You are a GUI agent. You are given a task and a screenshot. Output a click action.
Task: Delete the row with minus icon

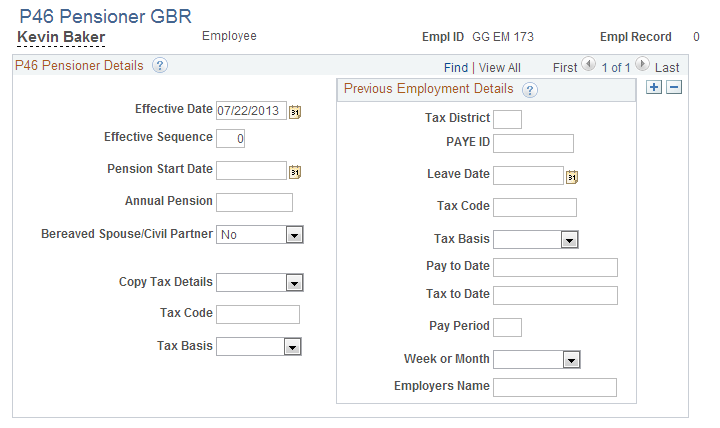coord(674,87)
